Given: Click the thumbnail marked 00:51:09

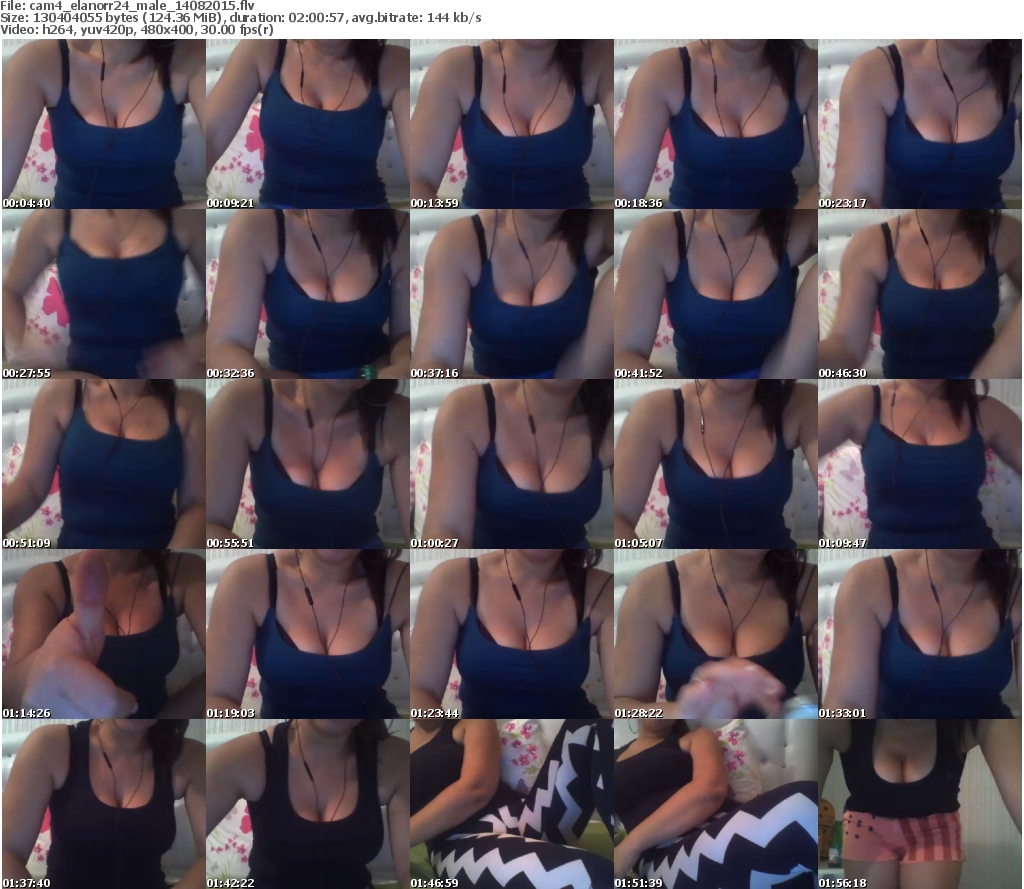Looking at the screenshot, I should point(104,464).
